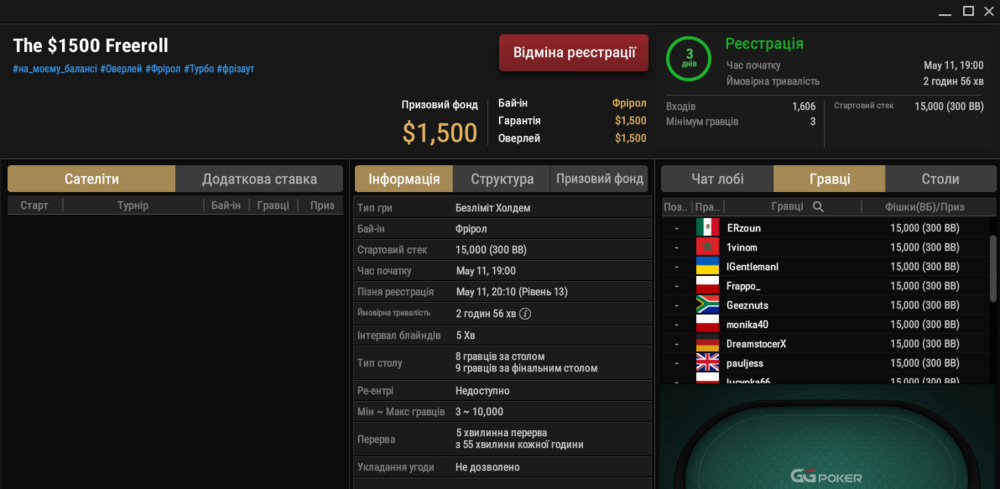Click the info icon next to estimated duration

526,314
